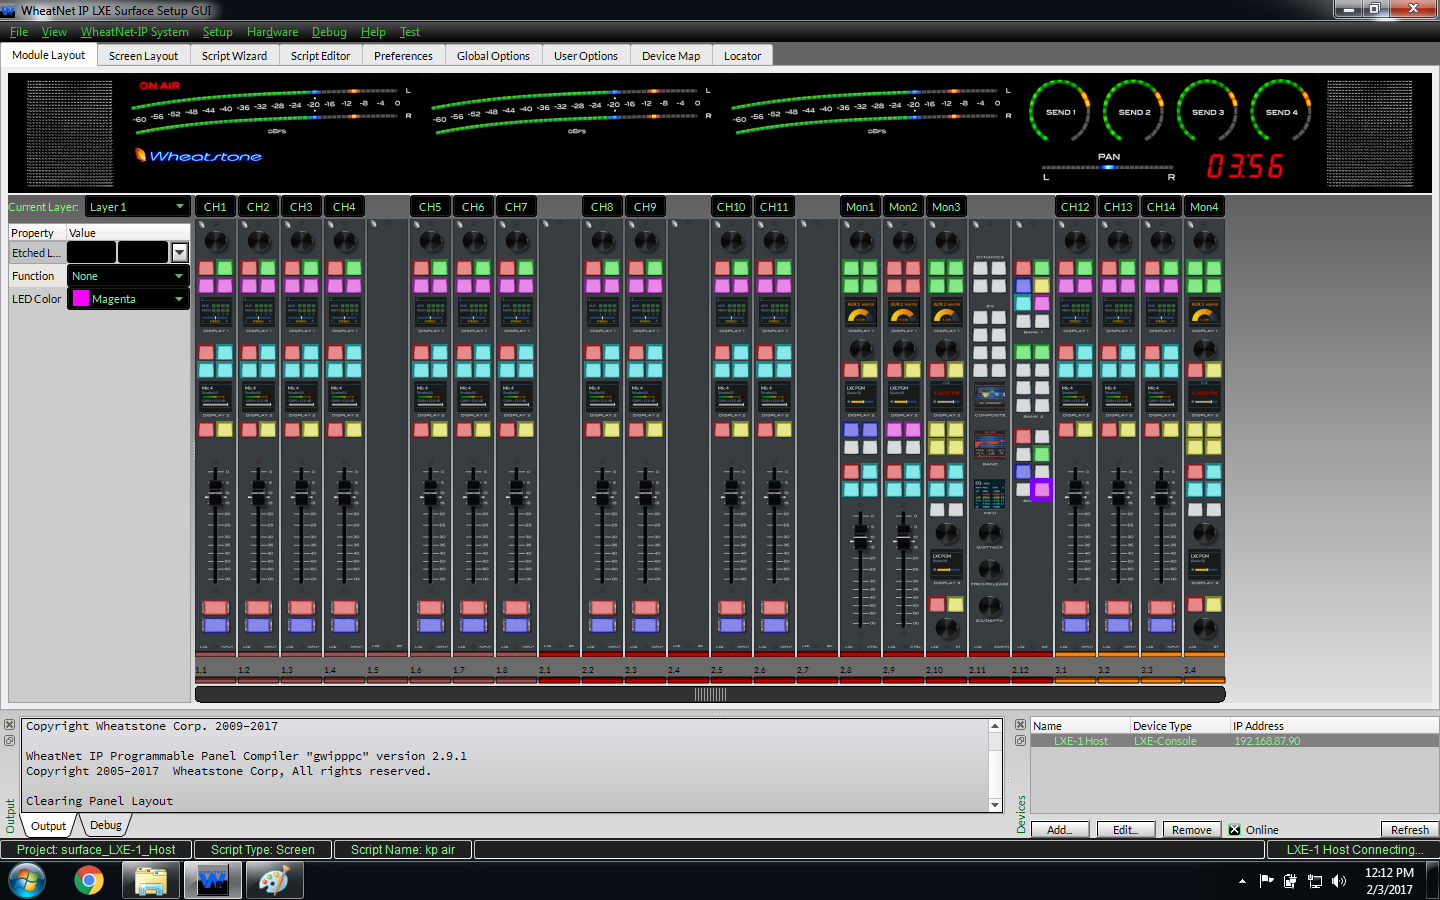Click the SEND 4 dial
Screen dimensions: 1440x900
coord(1282,112)
